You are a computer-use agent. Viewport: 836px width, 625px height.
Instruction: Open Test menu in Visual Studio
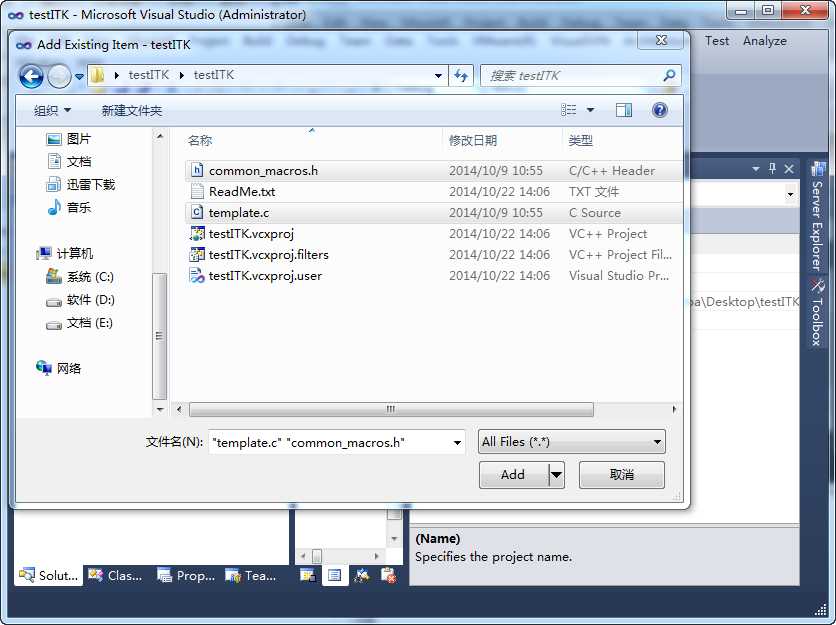(717, 41)
